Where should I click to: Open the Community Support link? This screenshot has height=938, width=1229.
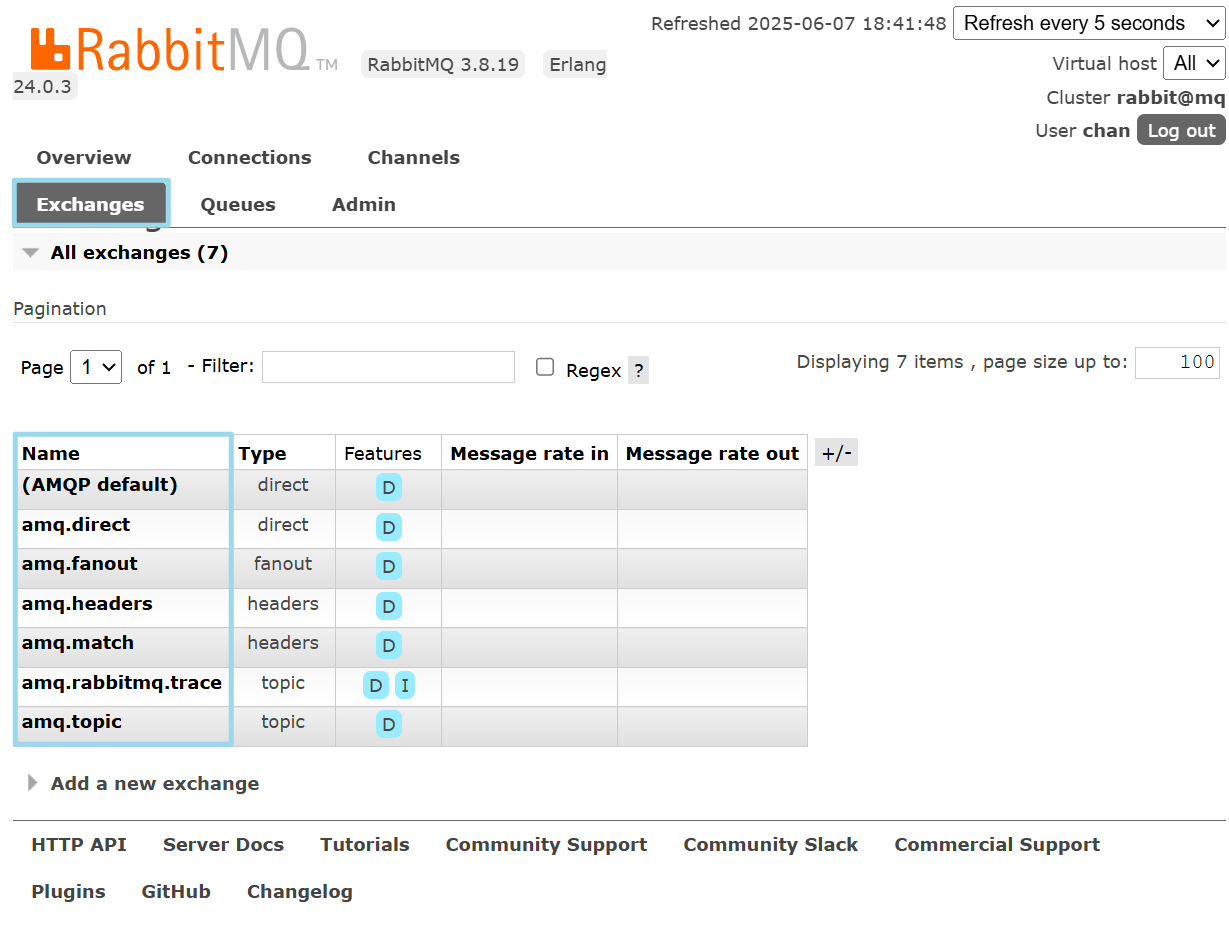(x=546, y=845)
